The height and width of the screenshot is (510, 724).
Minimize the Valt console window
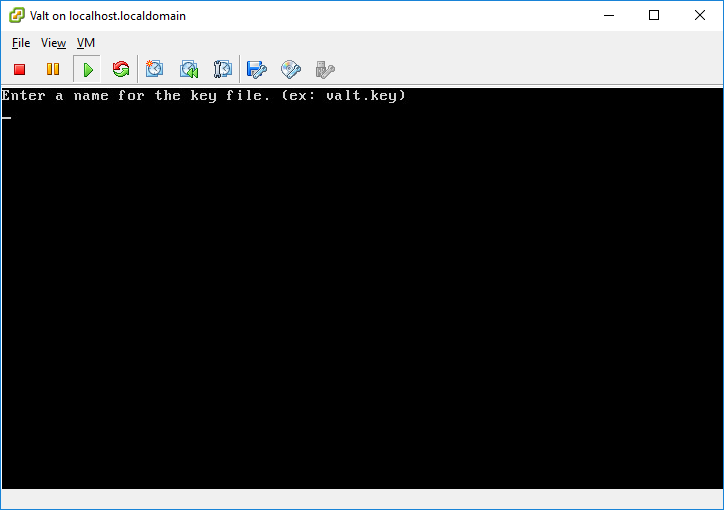coord(609,15)
